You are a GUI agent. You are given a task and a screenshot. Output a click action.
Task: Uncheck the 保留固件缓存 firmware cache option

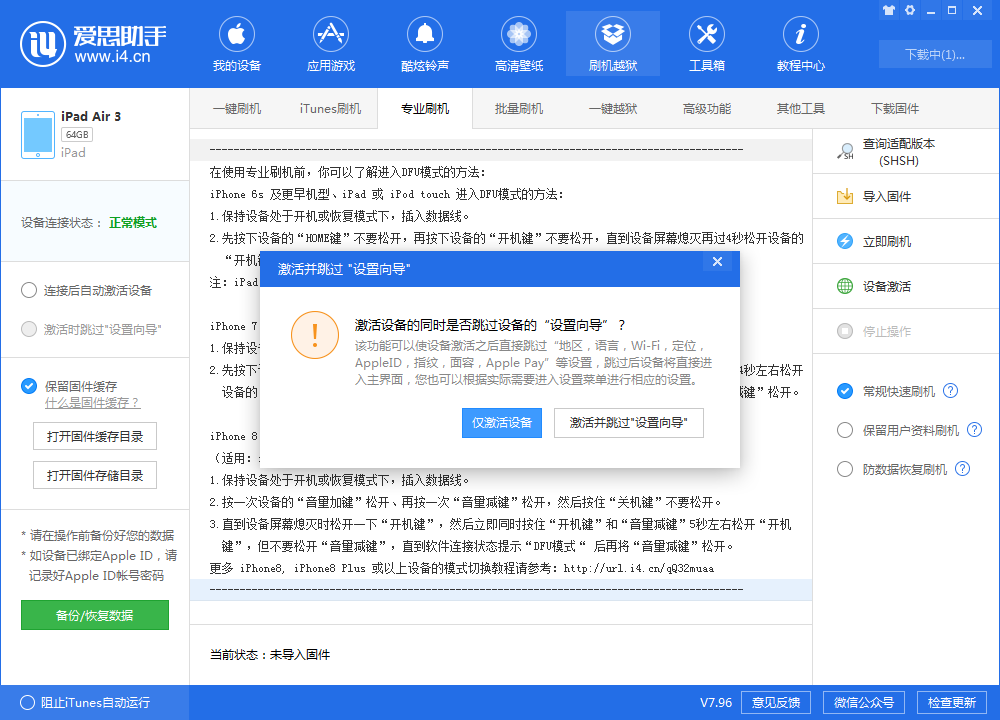click(29, 388)
